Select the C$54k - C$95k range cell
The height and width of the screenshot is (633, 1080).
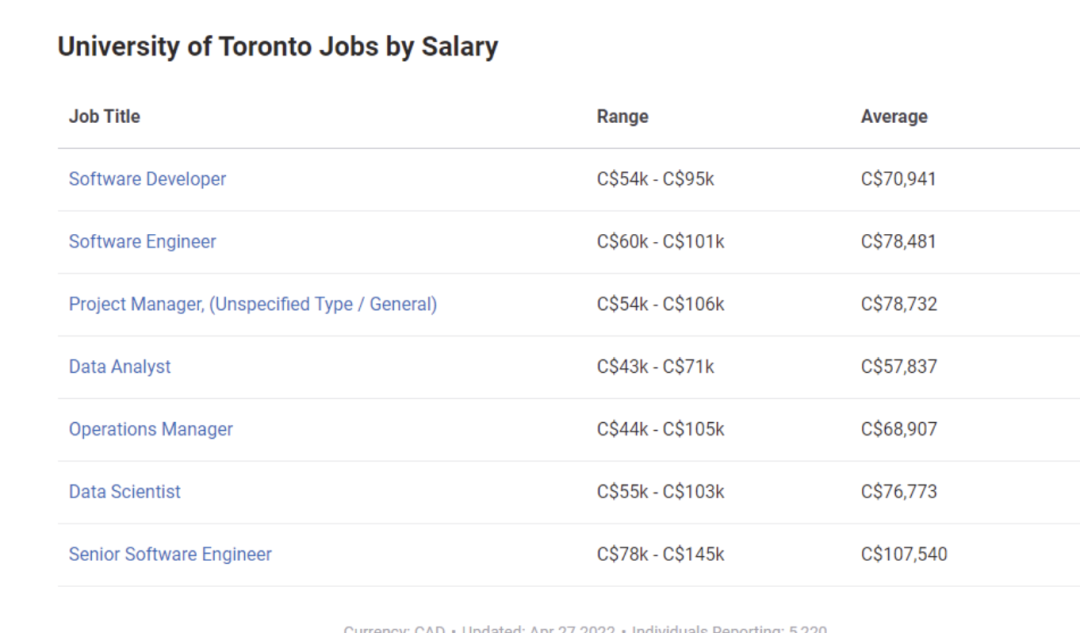pyautogui.click(x=655, y=179)
